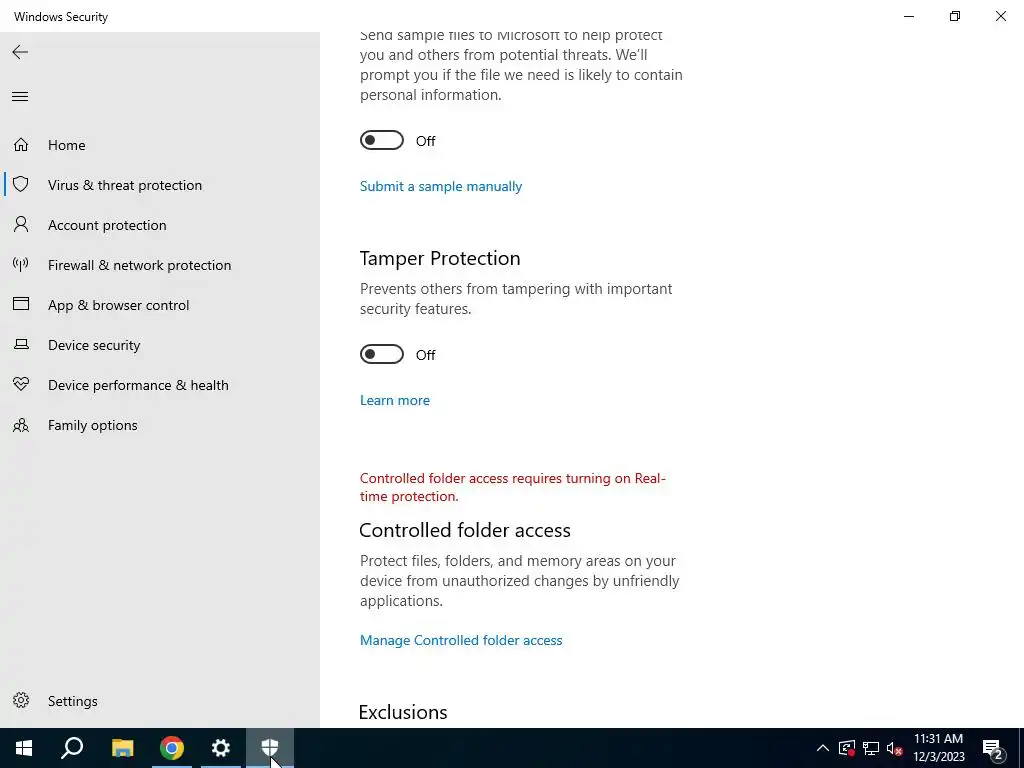This screenshot has width=1024, height=768.
Task: Open the hamburger navigation menu
Action: [x=20, y=97]
